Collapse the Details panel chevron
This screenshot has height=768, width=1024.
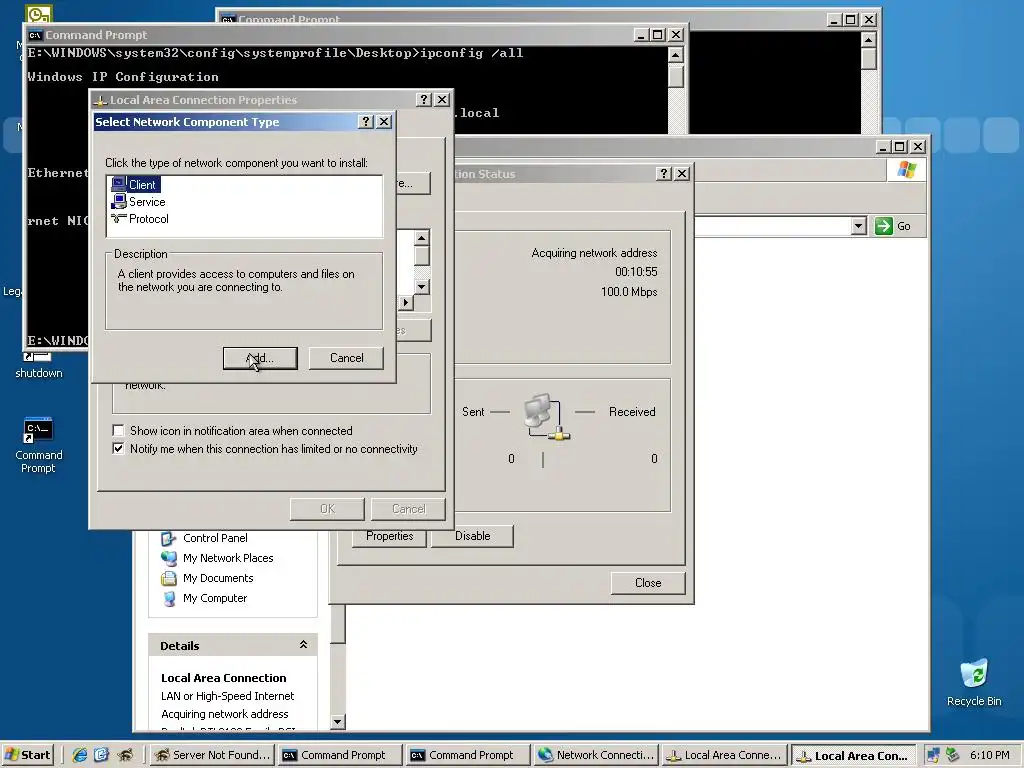(x=303, y=645)
